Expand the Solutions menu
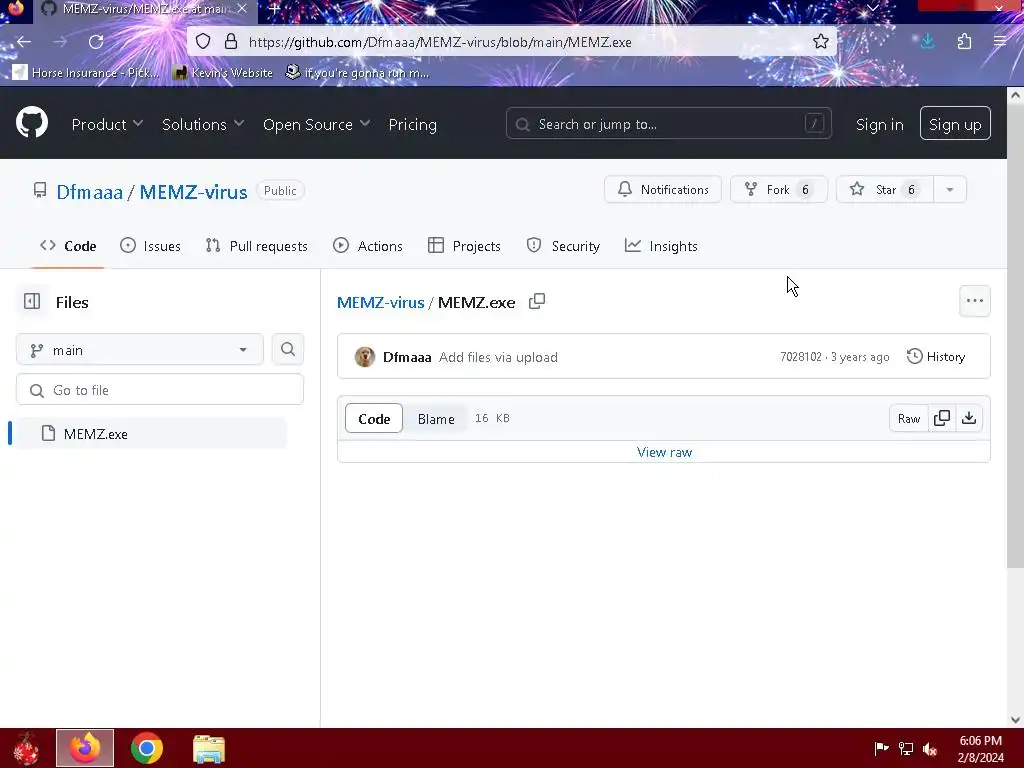This screenshot has height=768, width=1024. tap(203, 124)
